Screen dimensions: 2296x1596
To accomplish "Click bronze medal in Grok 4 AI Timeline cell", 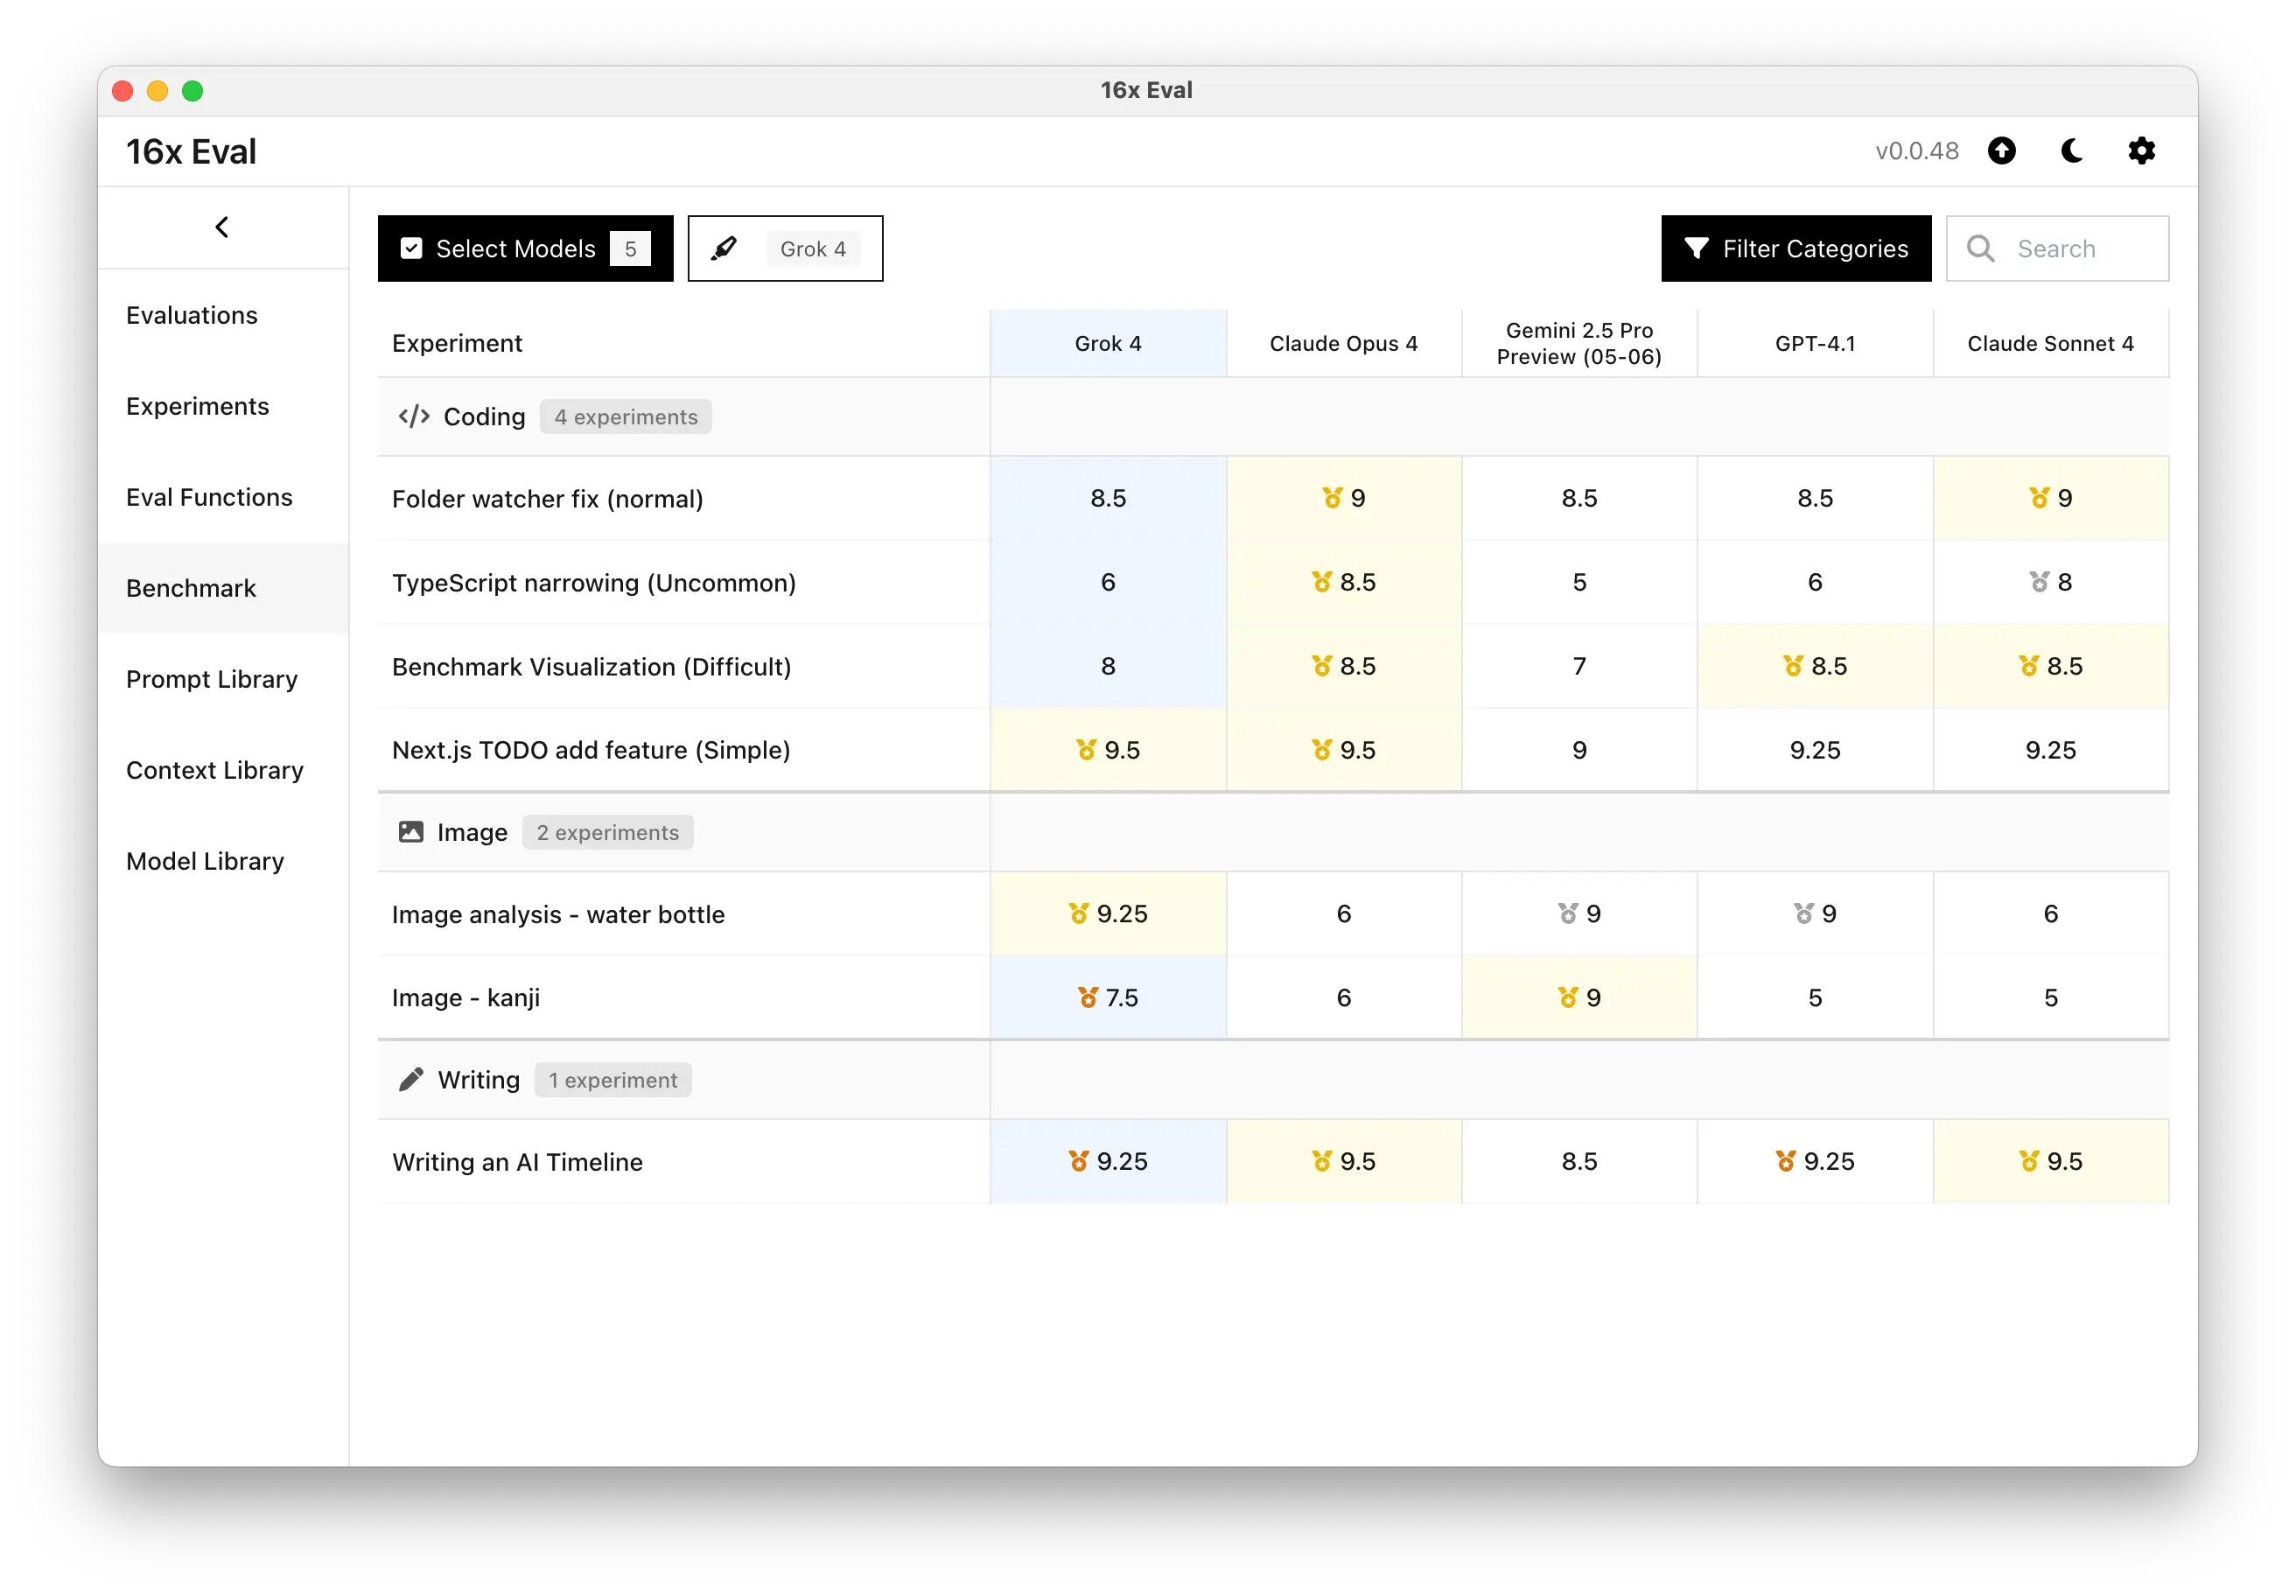I will pyautogui.click(x=1079, y=1160).
